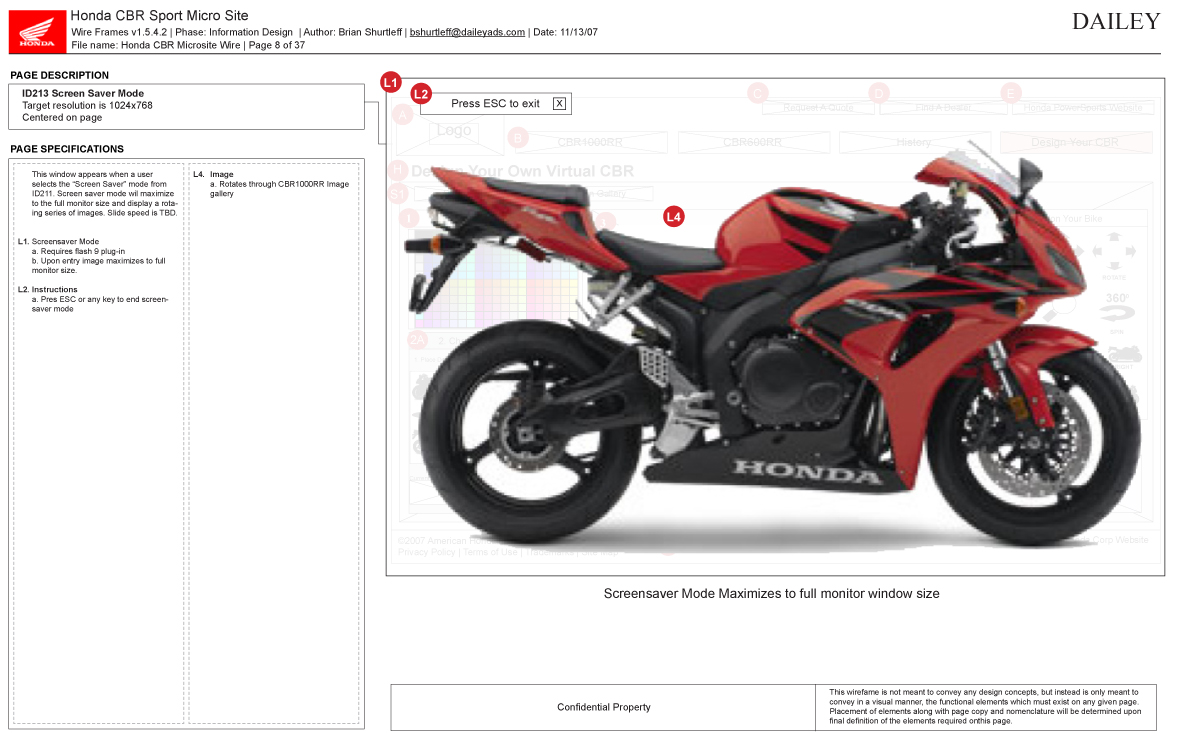This screenshot has width=1197, height=733.
Task: Click the faded E annotation marker
Action: (1011, 93)
